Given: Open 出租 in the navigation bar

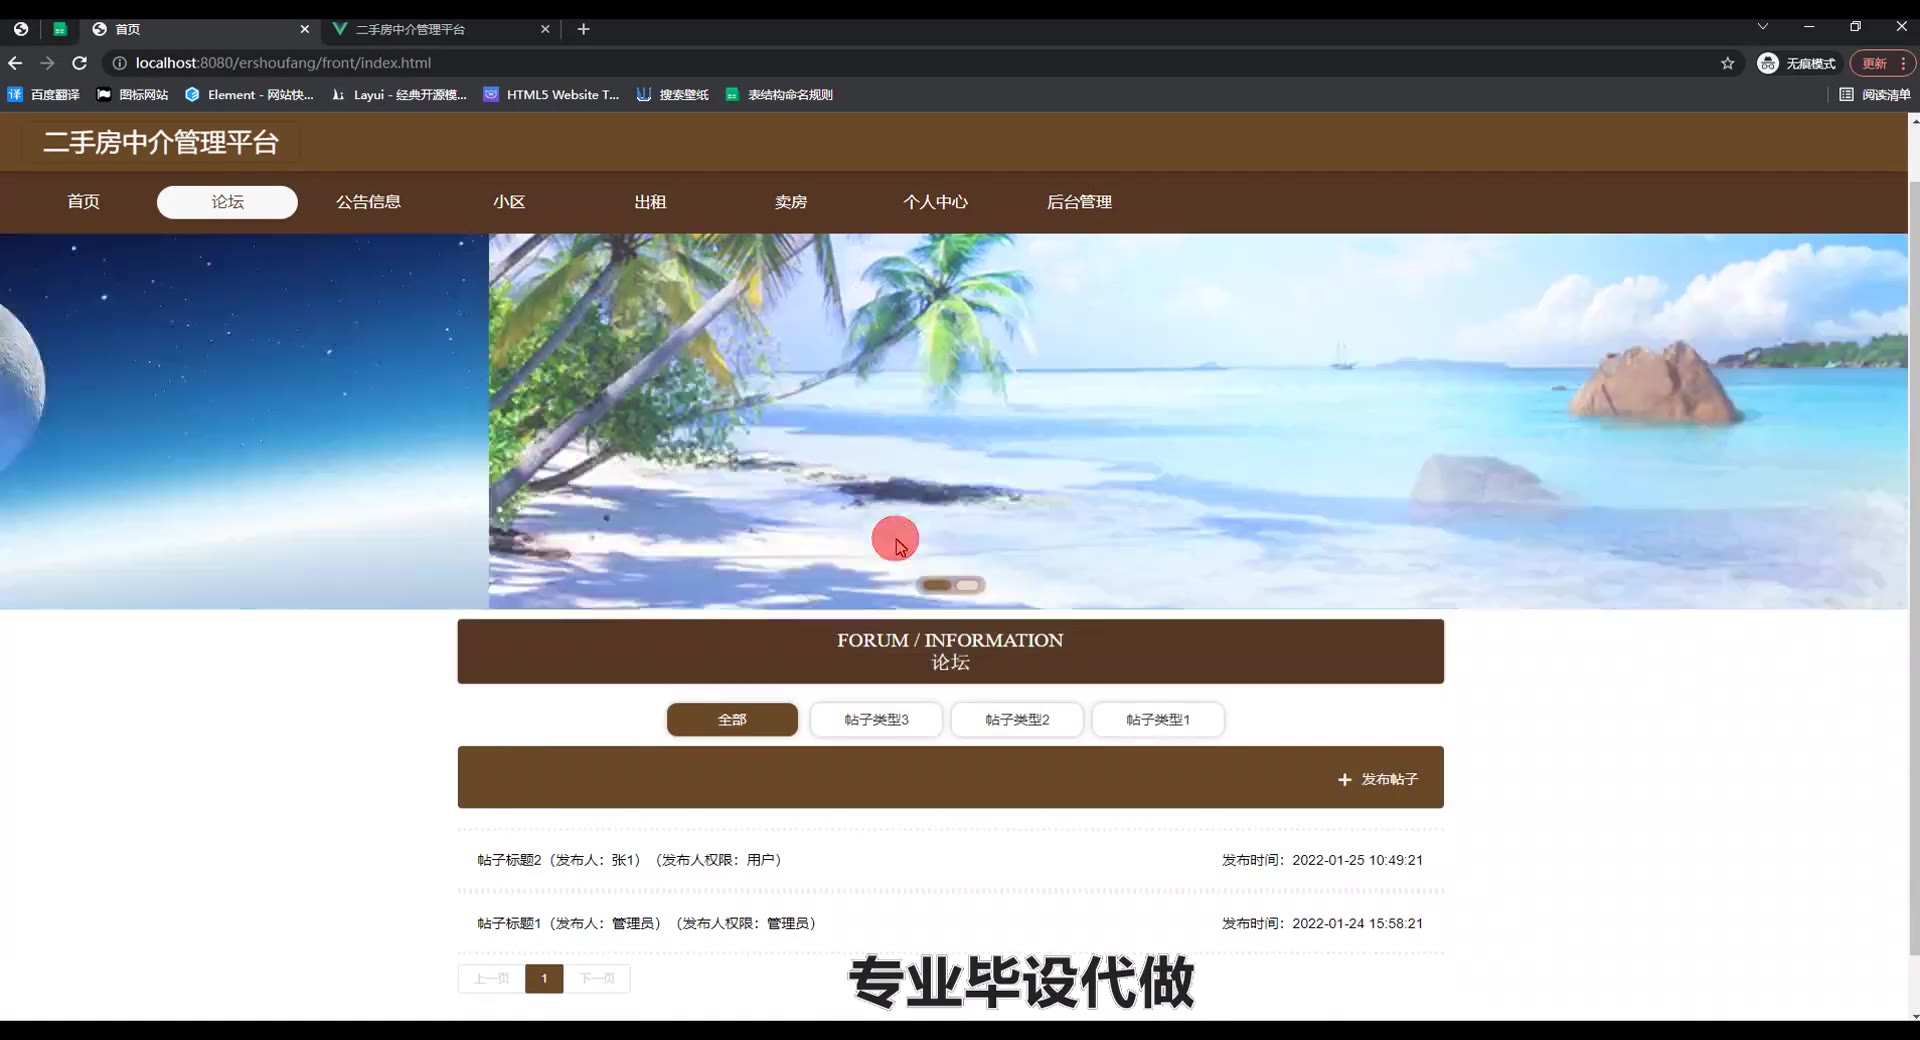Looking at the screenshot, I should tap(650, 202).
